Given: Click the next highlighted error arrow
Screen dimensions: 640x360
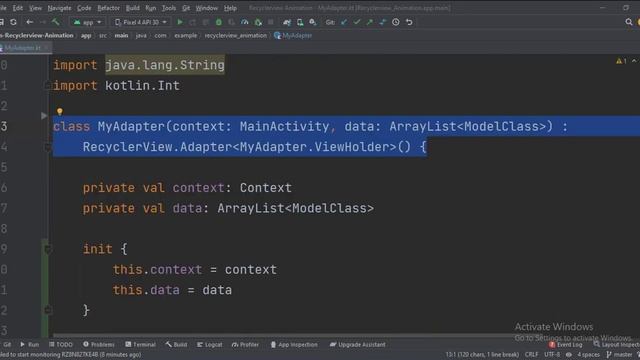Looking at the screenshot, I should pyautogui.click(x=634, y=61).
